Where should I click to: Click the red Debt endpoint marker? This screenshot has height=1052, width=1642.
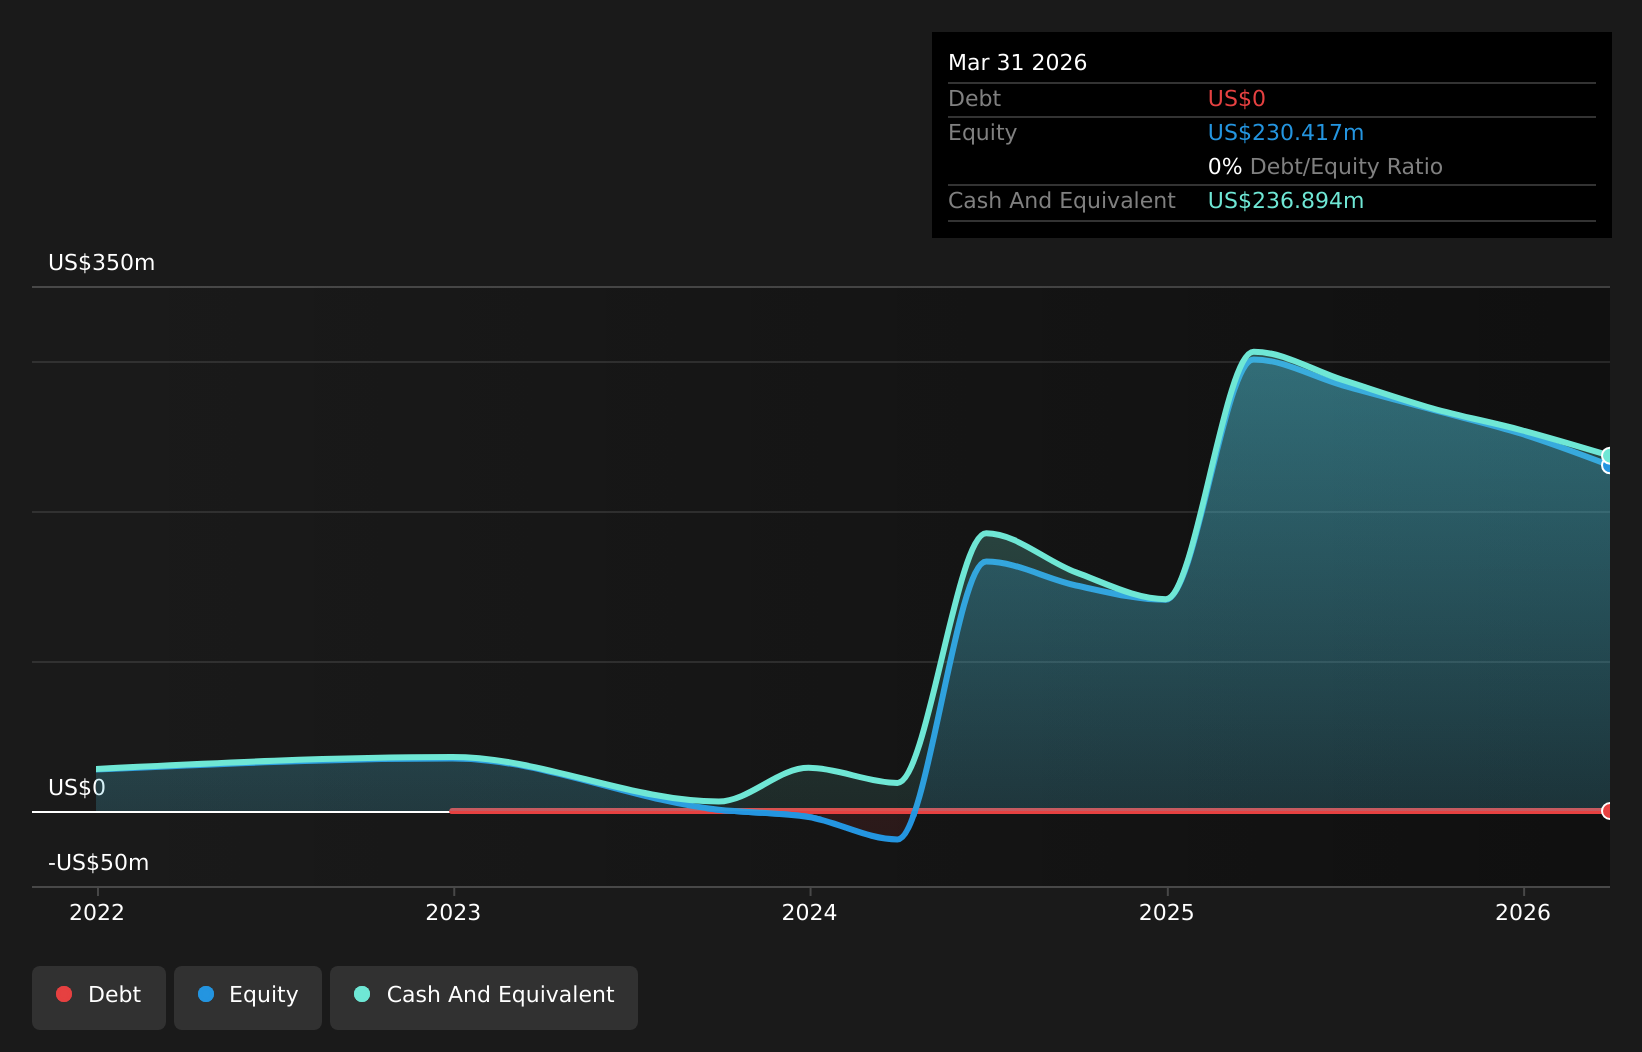click(x=1608, y=811)
